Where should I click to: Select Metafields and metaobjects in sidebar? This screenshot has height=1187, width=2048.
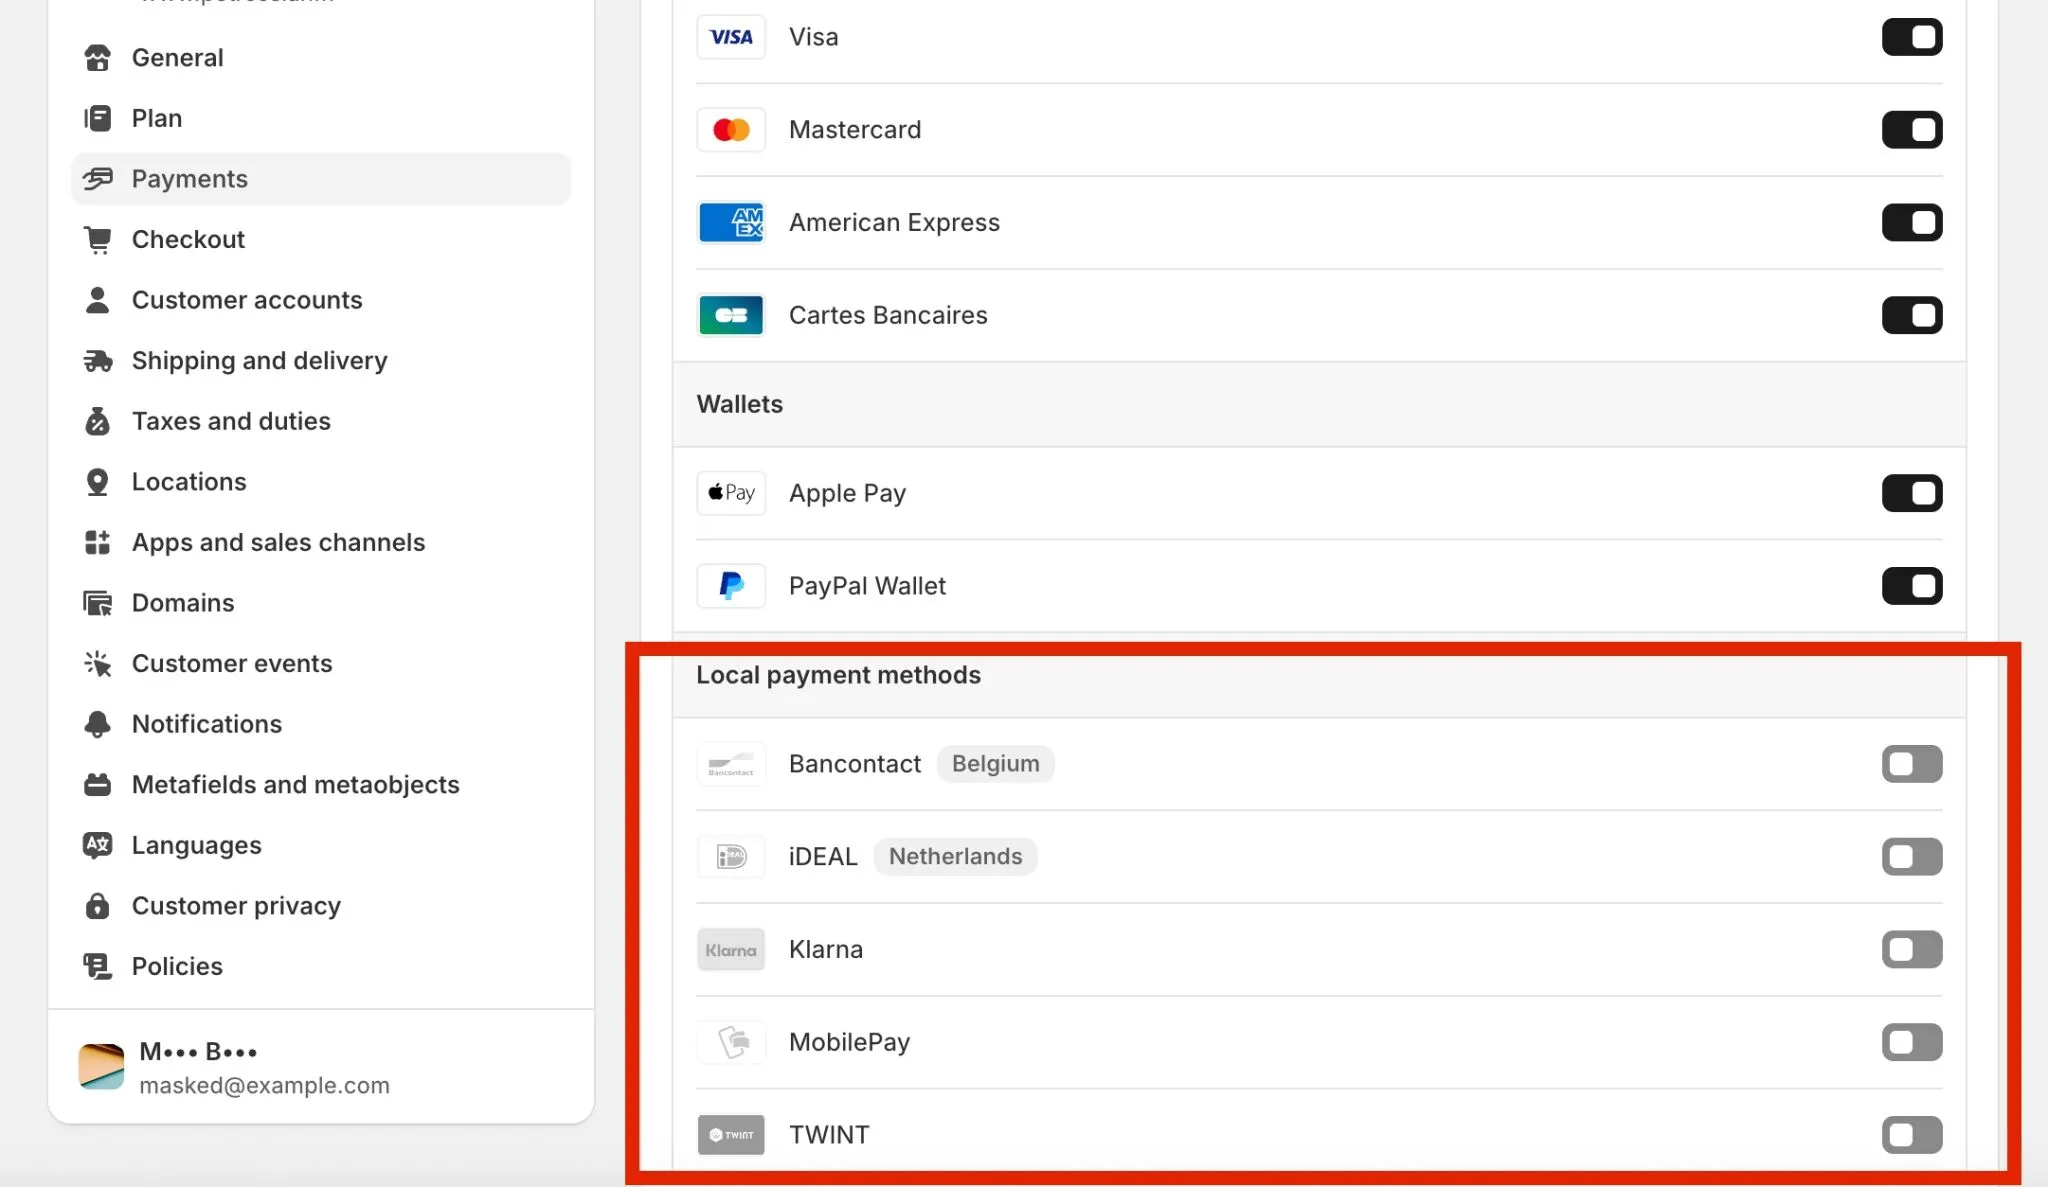[294, 785]
